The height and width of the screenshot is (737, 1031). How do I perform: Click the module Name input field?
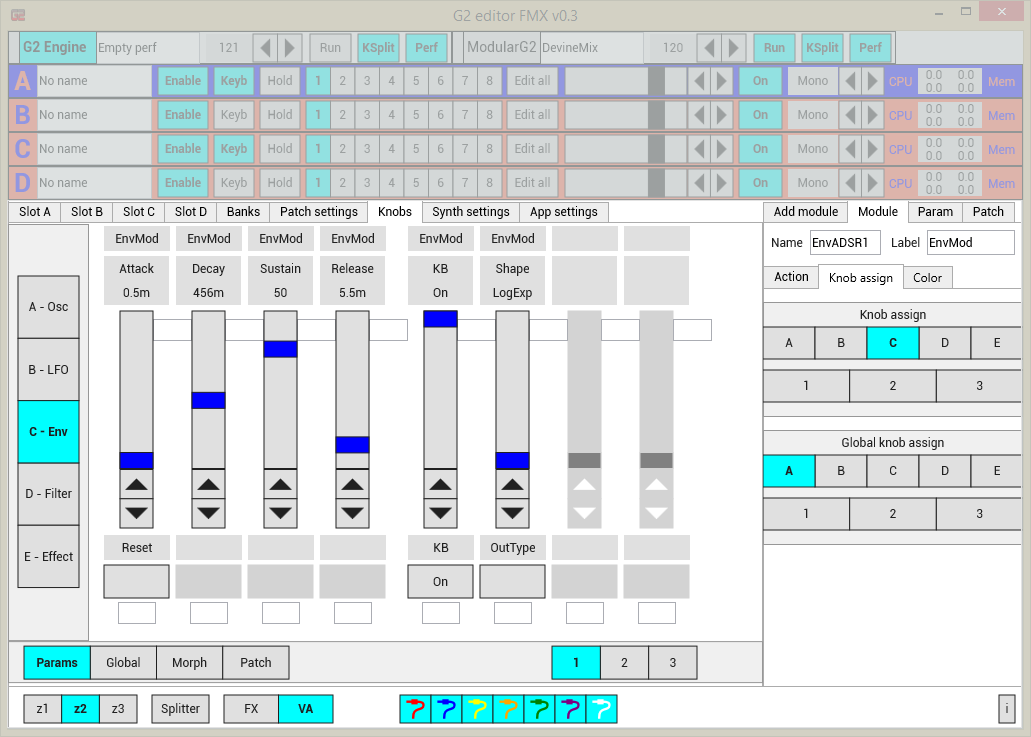(845, 243)
